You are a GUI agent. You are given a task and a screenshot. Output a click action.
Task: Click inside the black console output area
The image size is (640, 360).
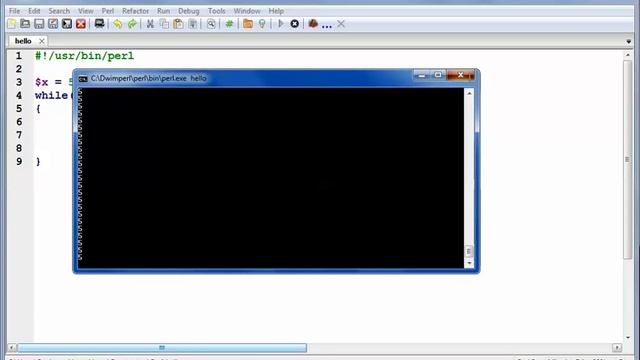click(x=271, y=178)
